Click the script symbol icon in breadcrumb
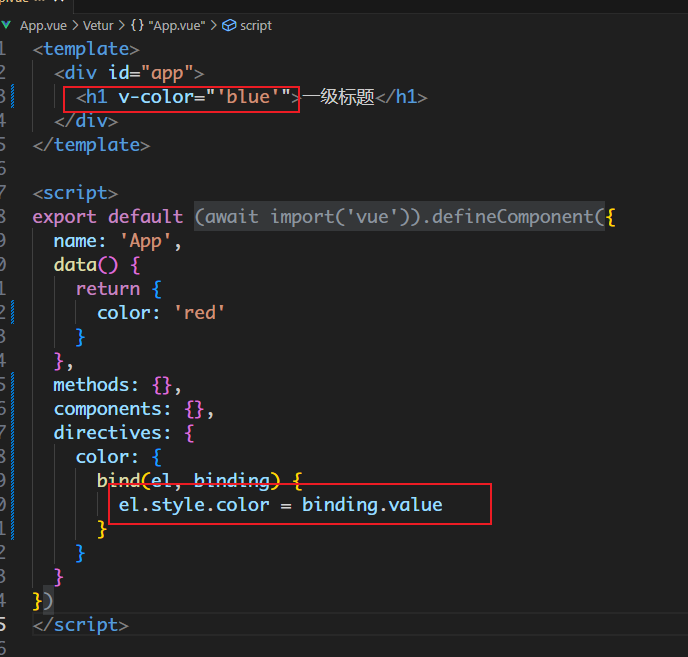Viewport: 688px width, 657px height. coord(228,25)
